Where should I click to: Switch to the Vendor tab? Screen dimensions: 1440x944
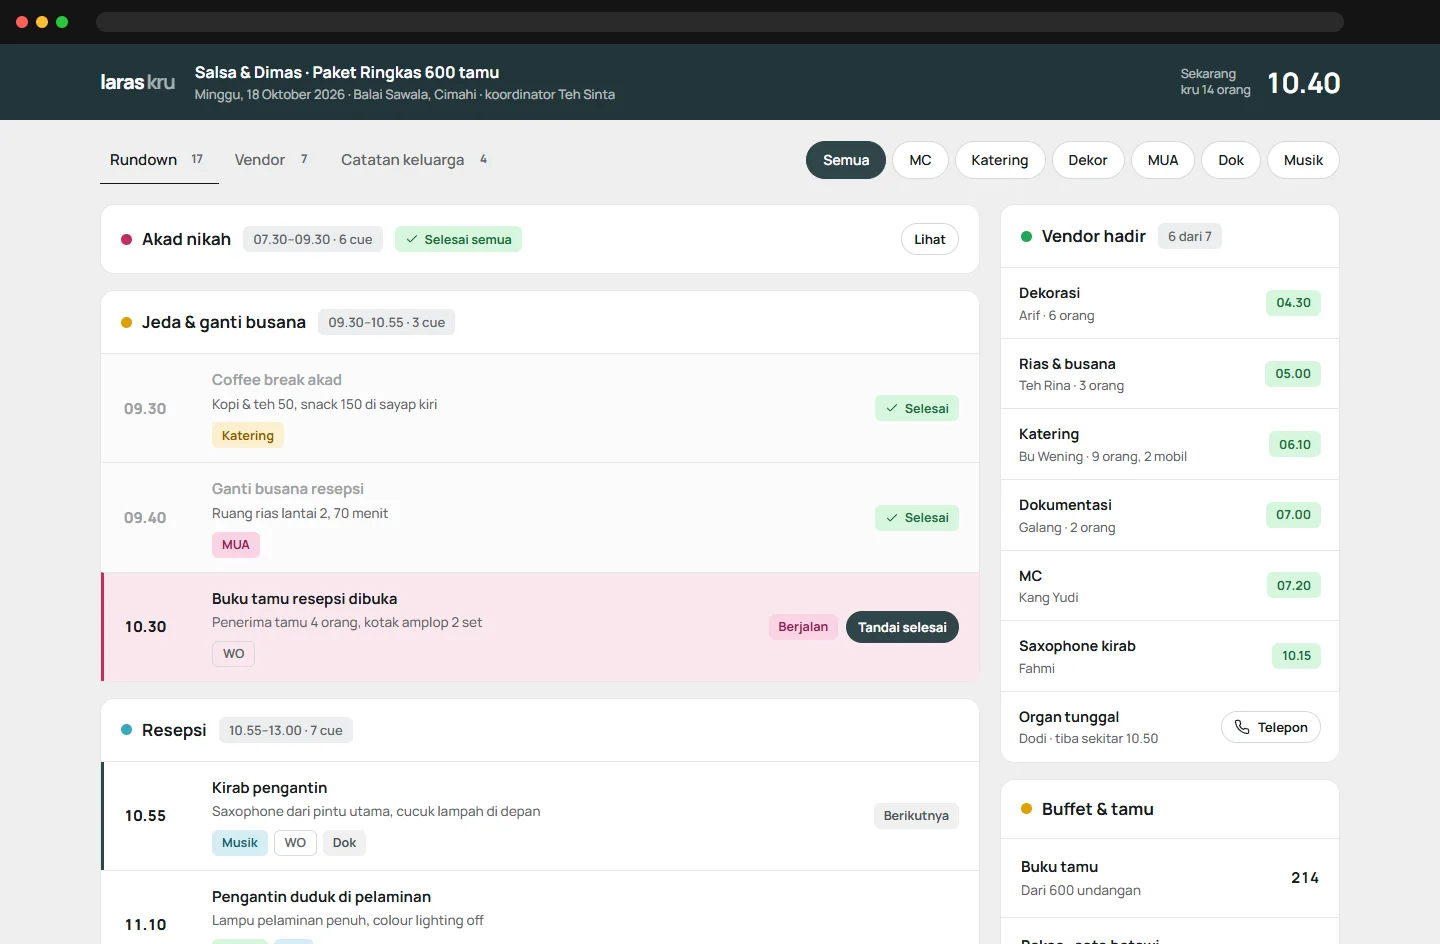pos(271,160)
